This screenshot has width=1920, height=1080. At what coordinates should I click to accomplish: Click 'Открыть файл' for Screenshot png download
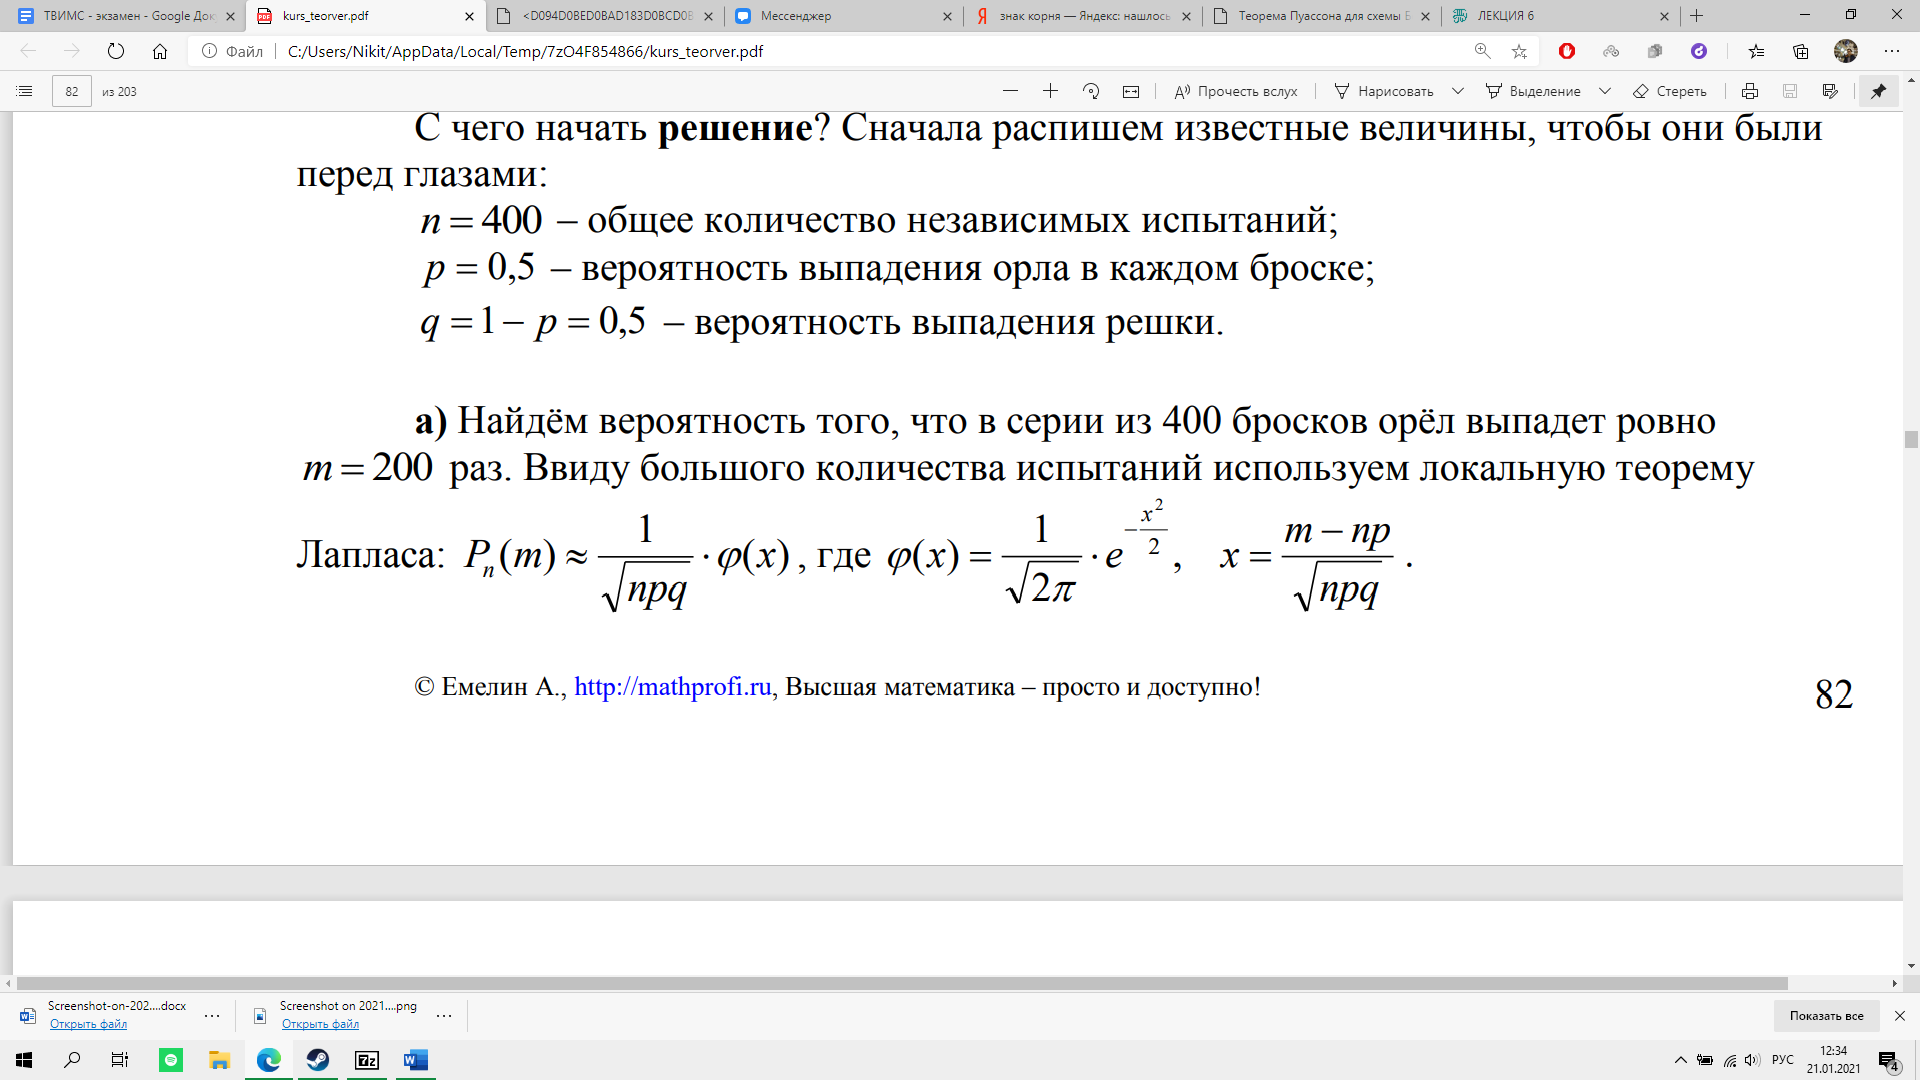pos(320,1024)
